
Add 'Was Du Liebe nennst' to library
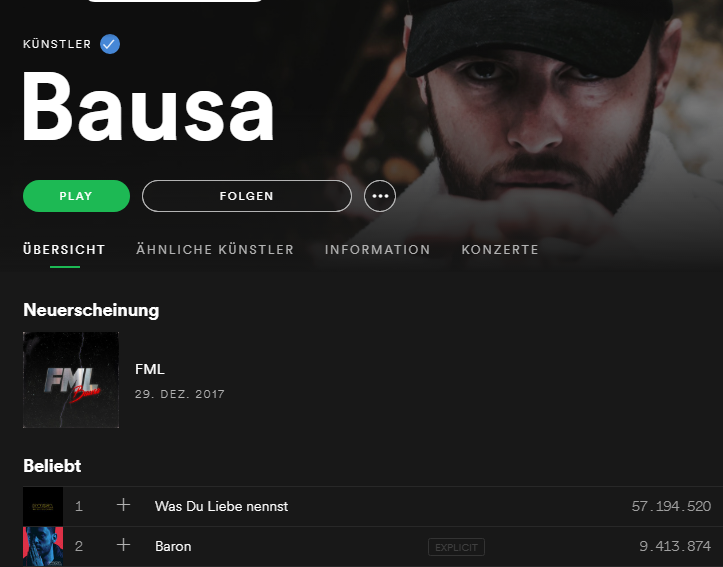[x=123, y=505]
